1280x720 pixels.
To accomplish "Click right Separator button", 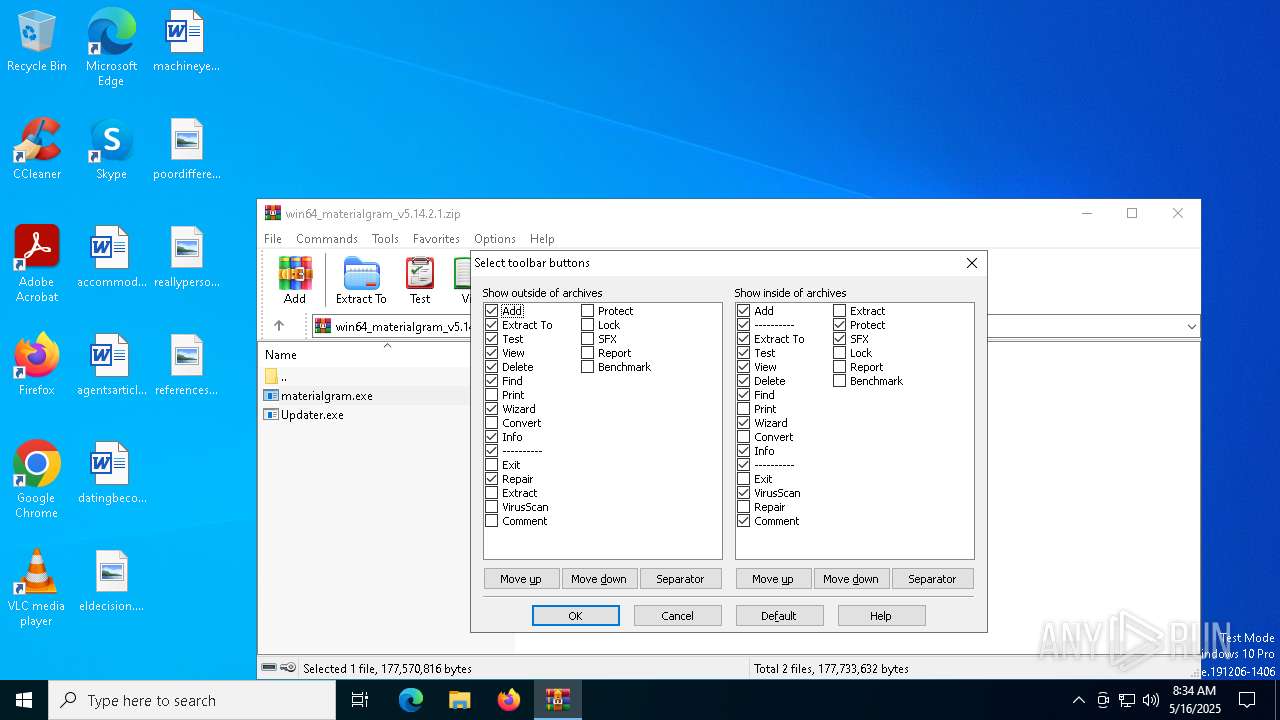I will click(x=932, y=579).
